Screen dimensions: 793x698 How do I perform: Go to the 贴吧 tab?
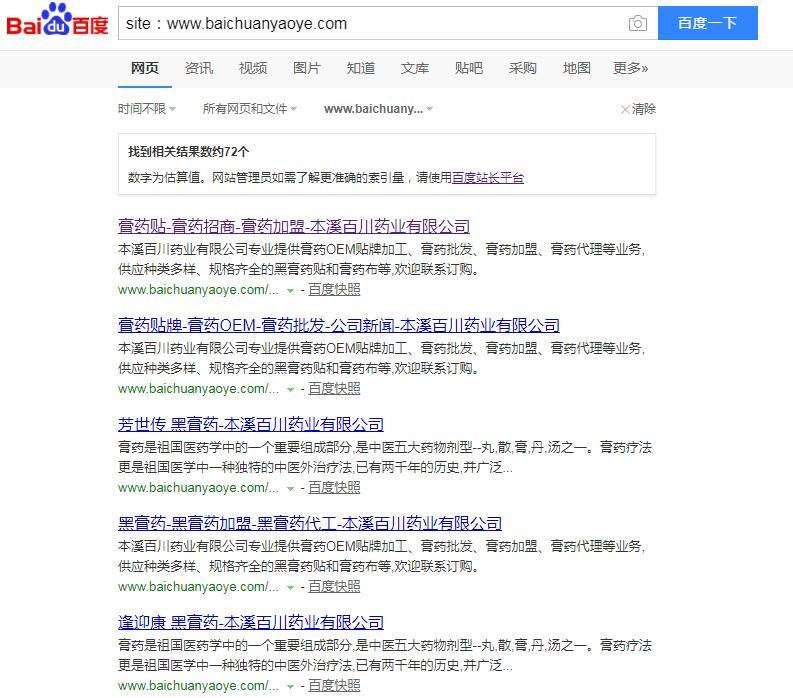[x=469, y=68]
